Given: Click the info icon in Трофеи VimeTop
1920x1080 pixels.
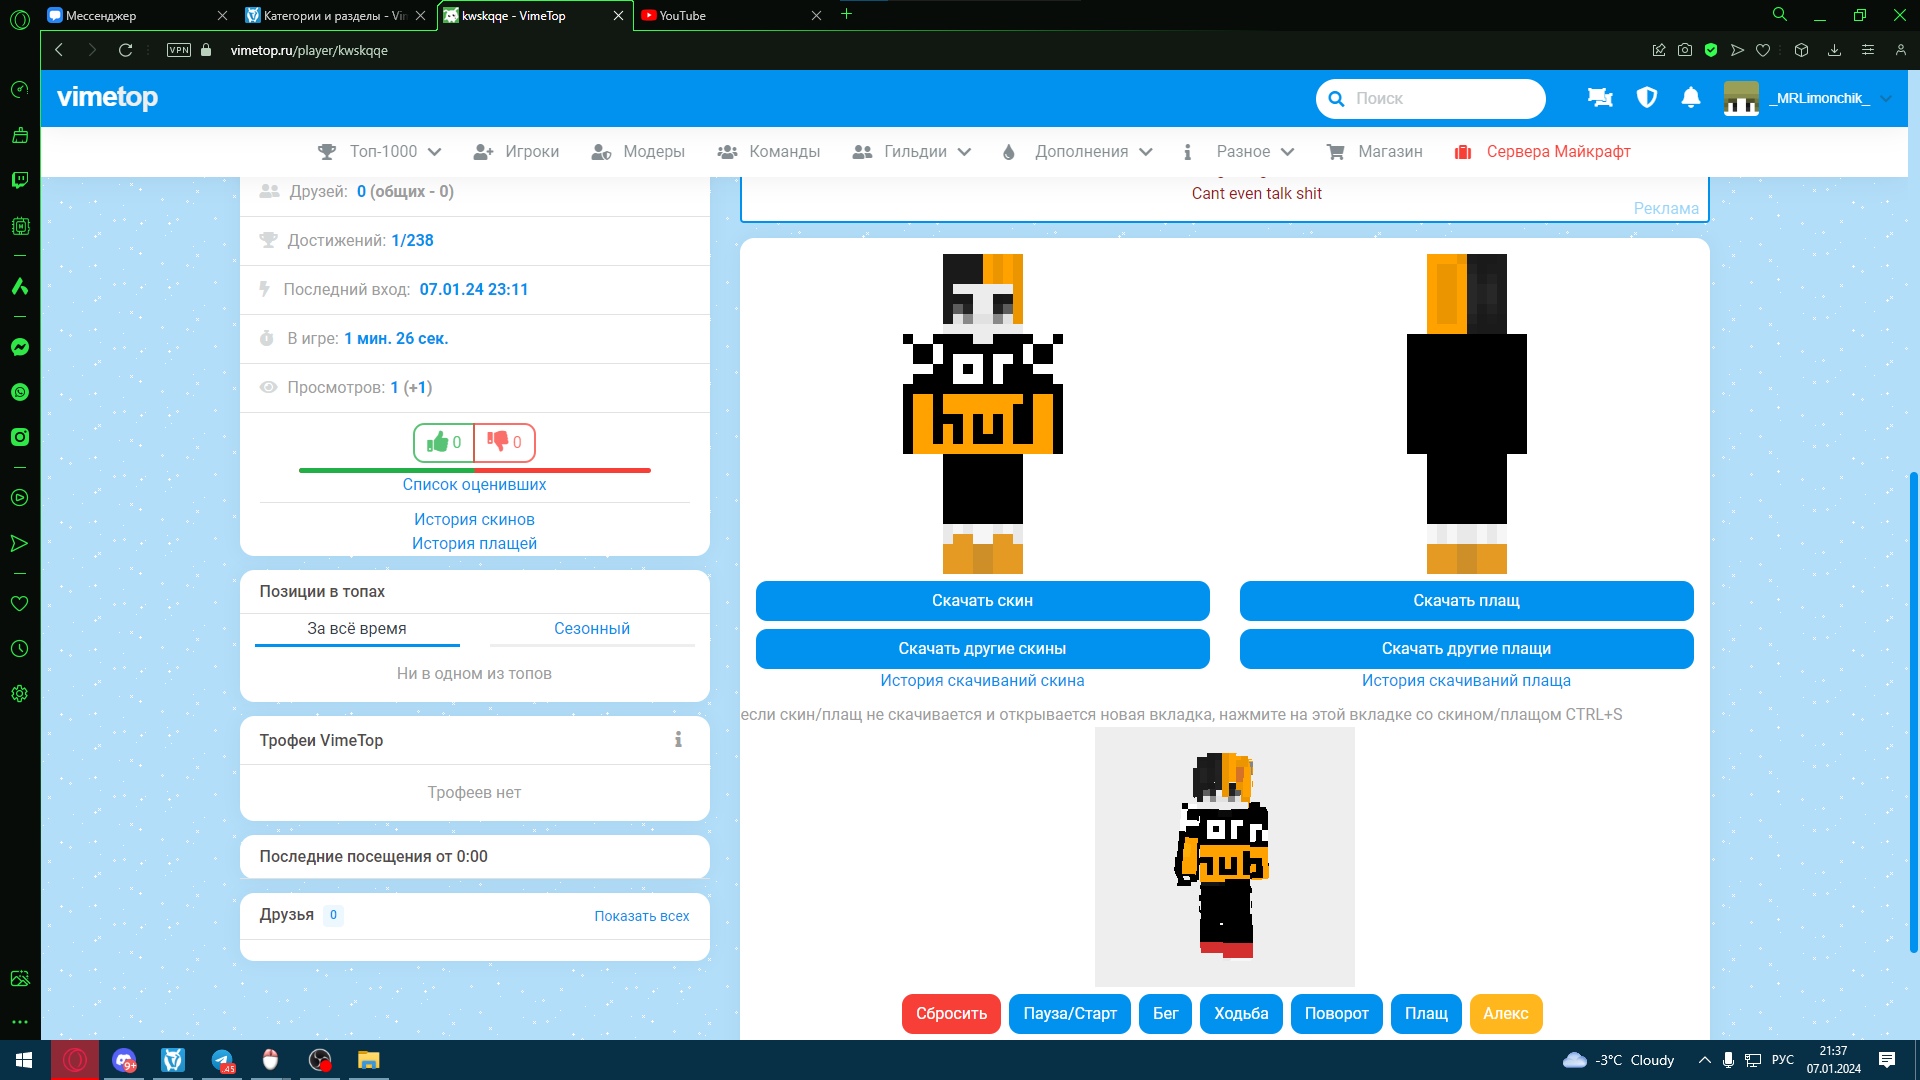Looking at the screenshot, I should tap(678, 740).
